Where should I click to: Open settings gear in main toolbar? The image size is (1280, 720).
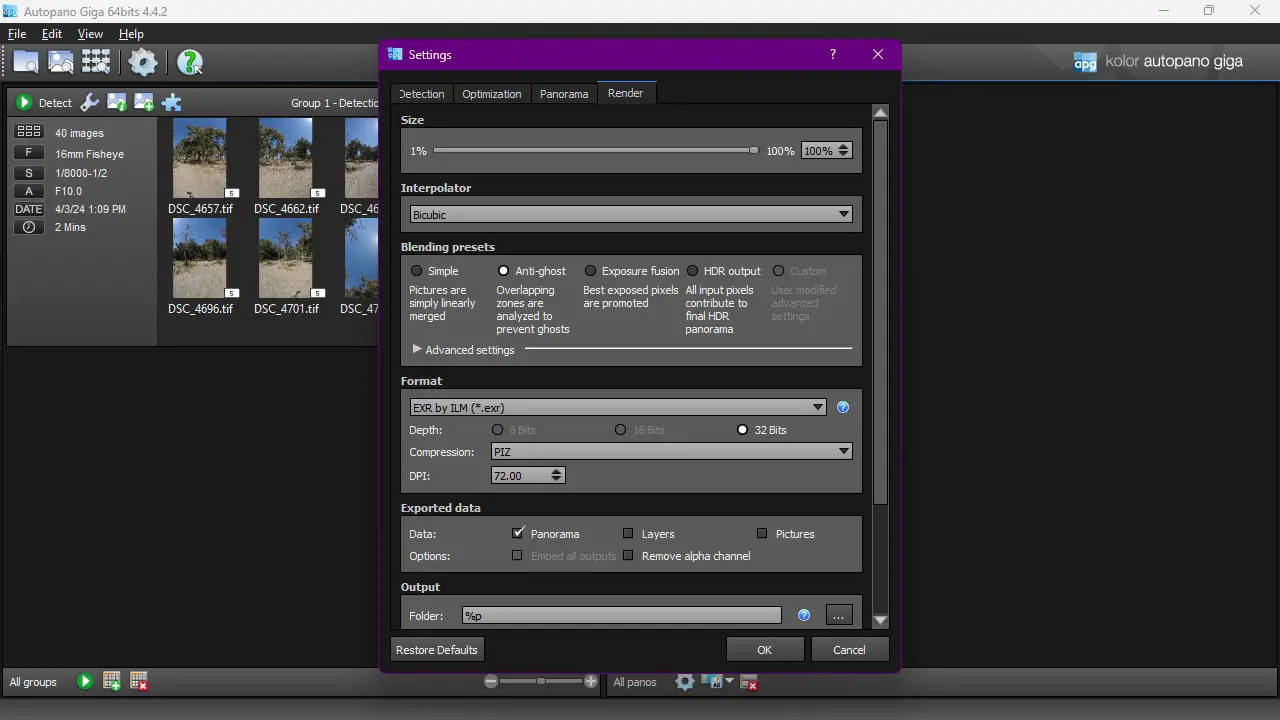143,62
